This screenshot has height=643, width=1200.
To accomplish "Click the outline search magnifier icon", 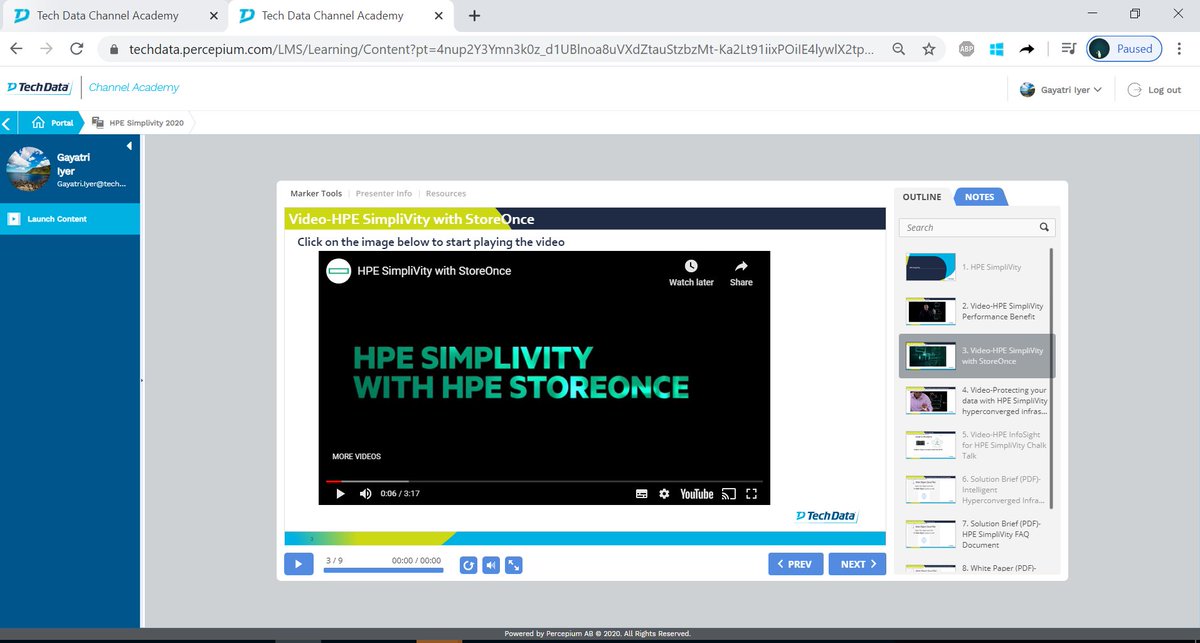I will (1045, 227).
